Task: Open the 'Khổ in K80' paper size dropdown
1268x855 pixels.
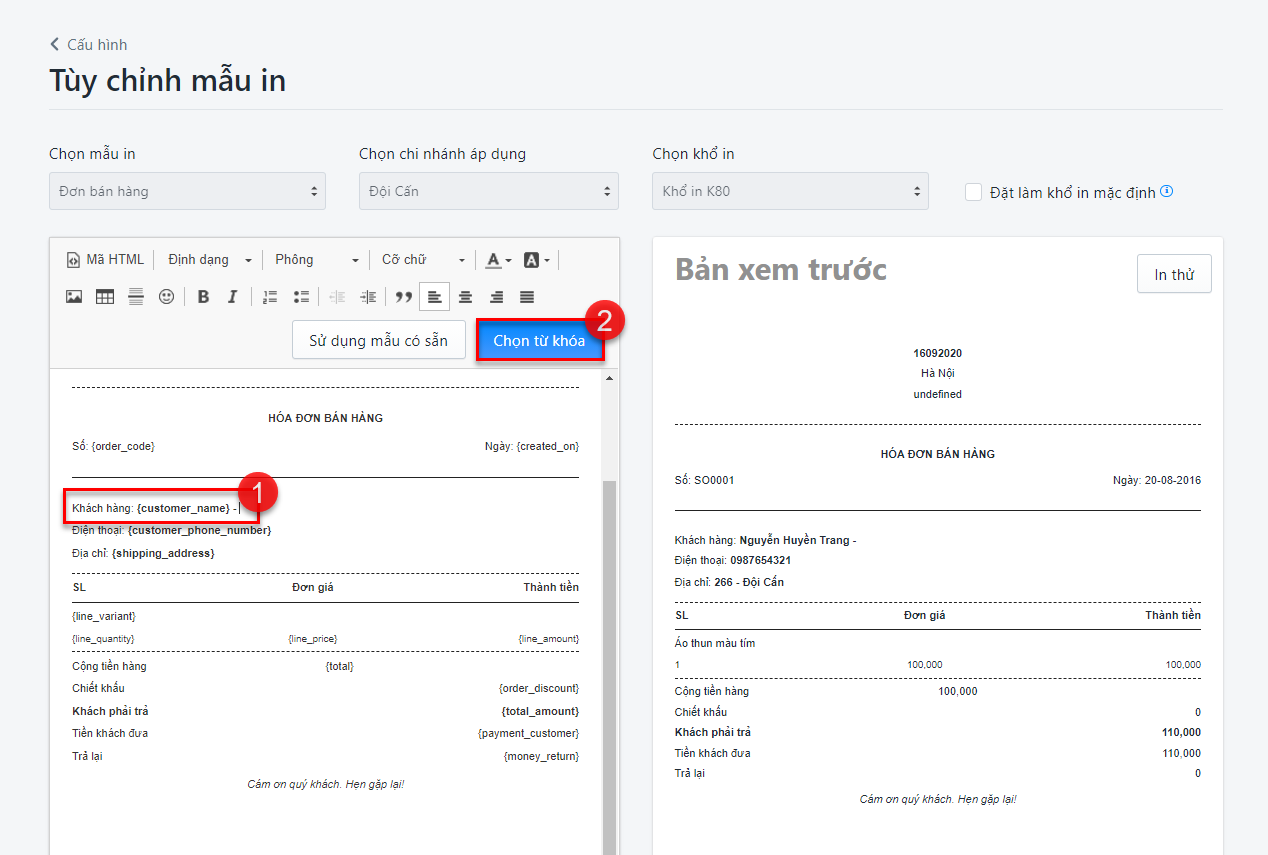Action: (790, 191)
